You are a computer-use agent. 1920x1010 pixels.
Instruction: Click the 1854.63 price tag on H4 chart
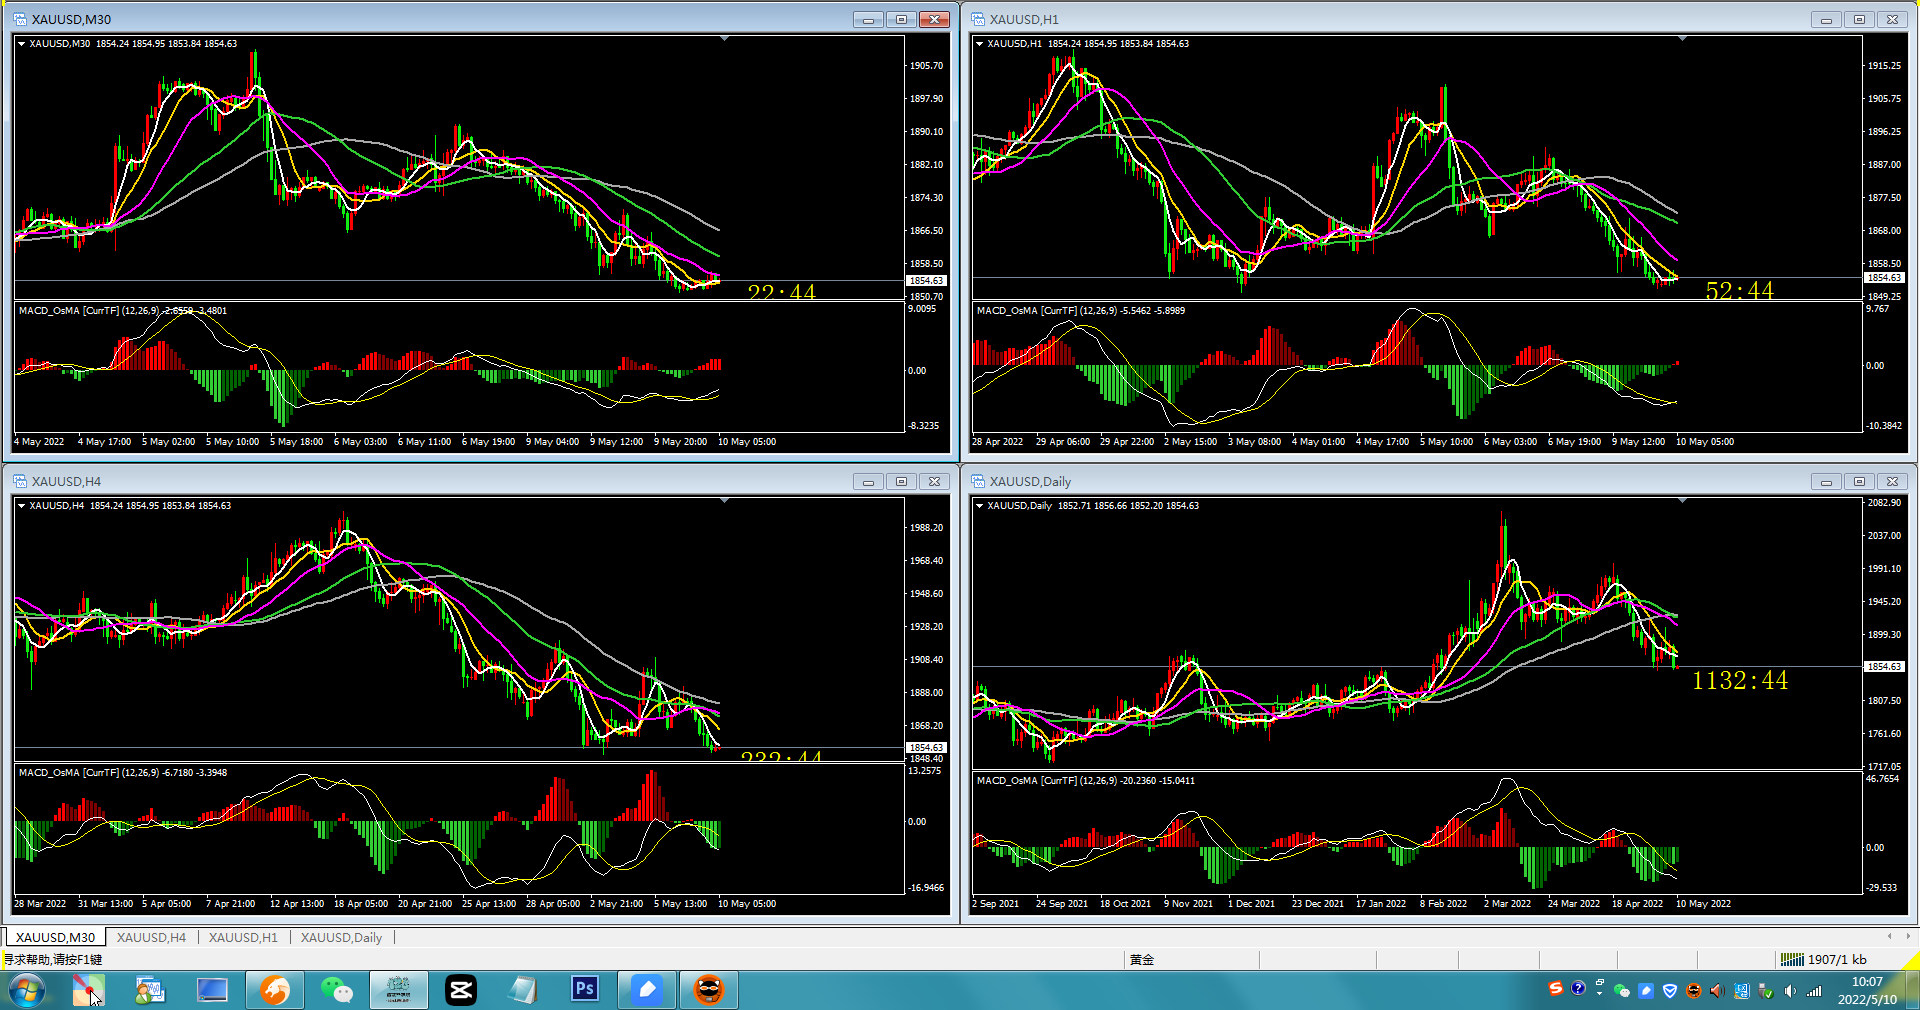coord(927,748)
